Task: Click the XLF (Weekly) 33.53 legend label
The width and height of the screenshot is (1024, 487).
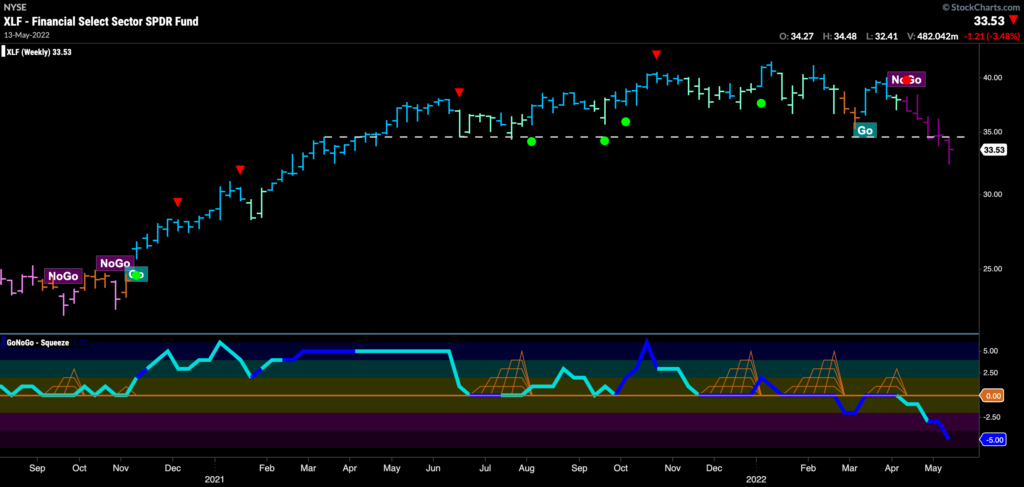Action: 38,52
